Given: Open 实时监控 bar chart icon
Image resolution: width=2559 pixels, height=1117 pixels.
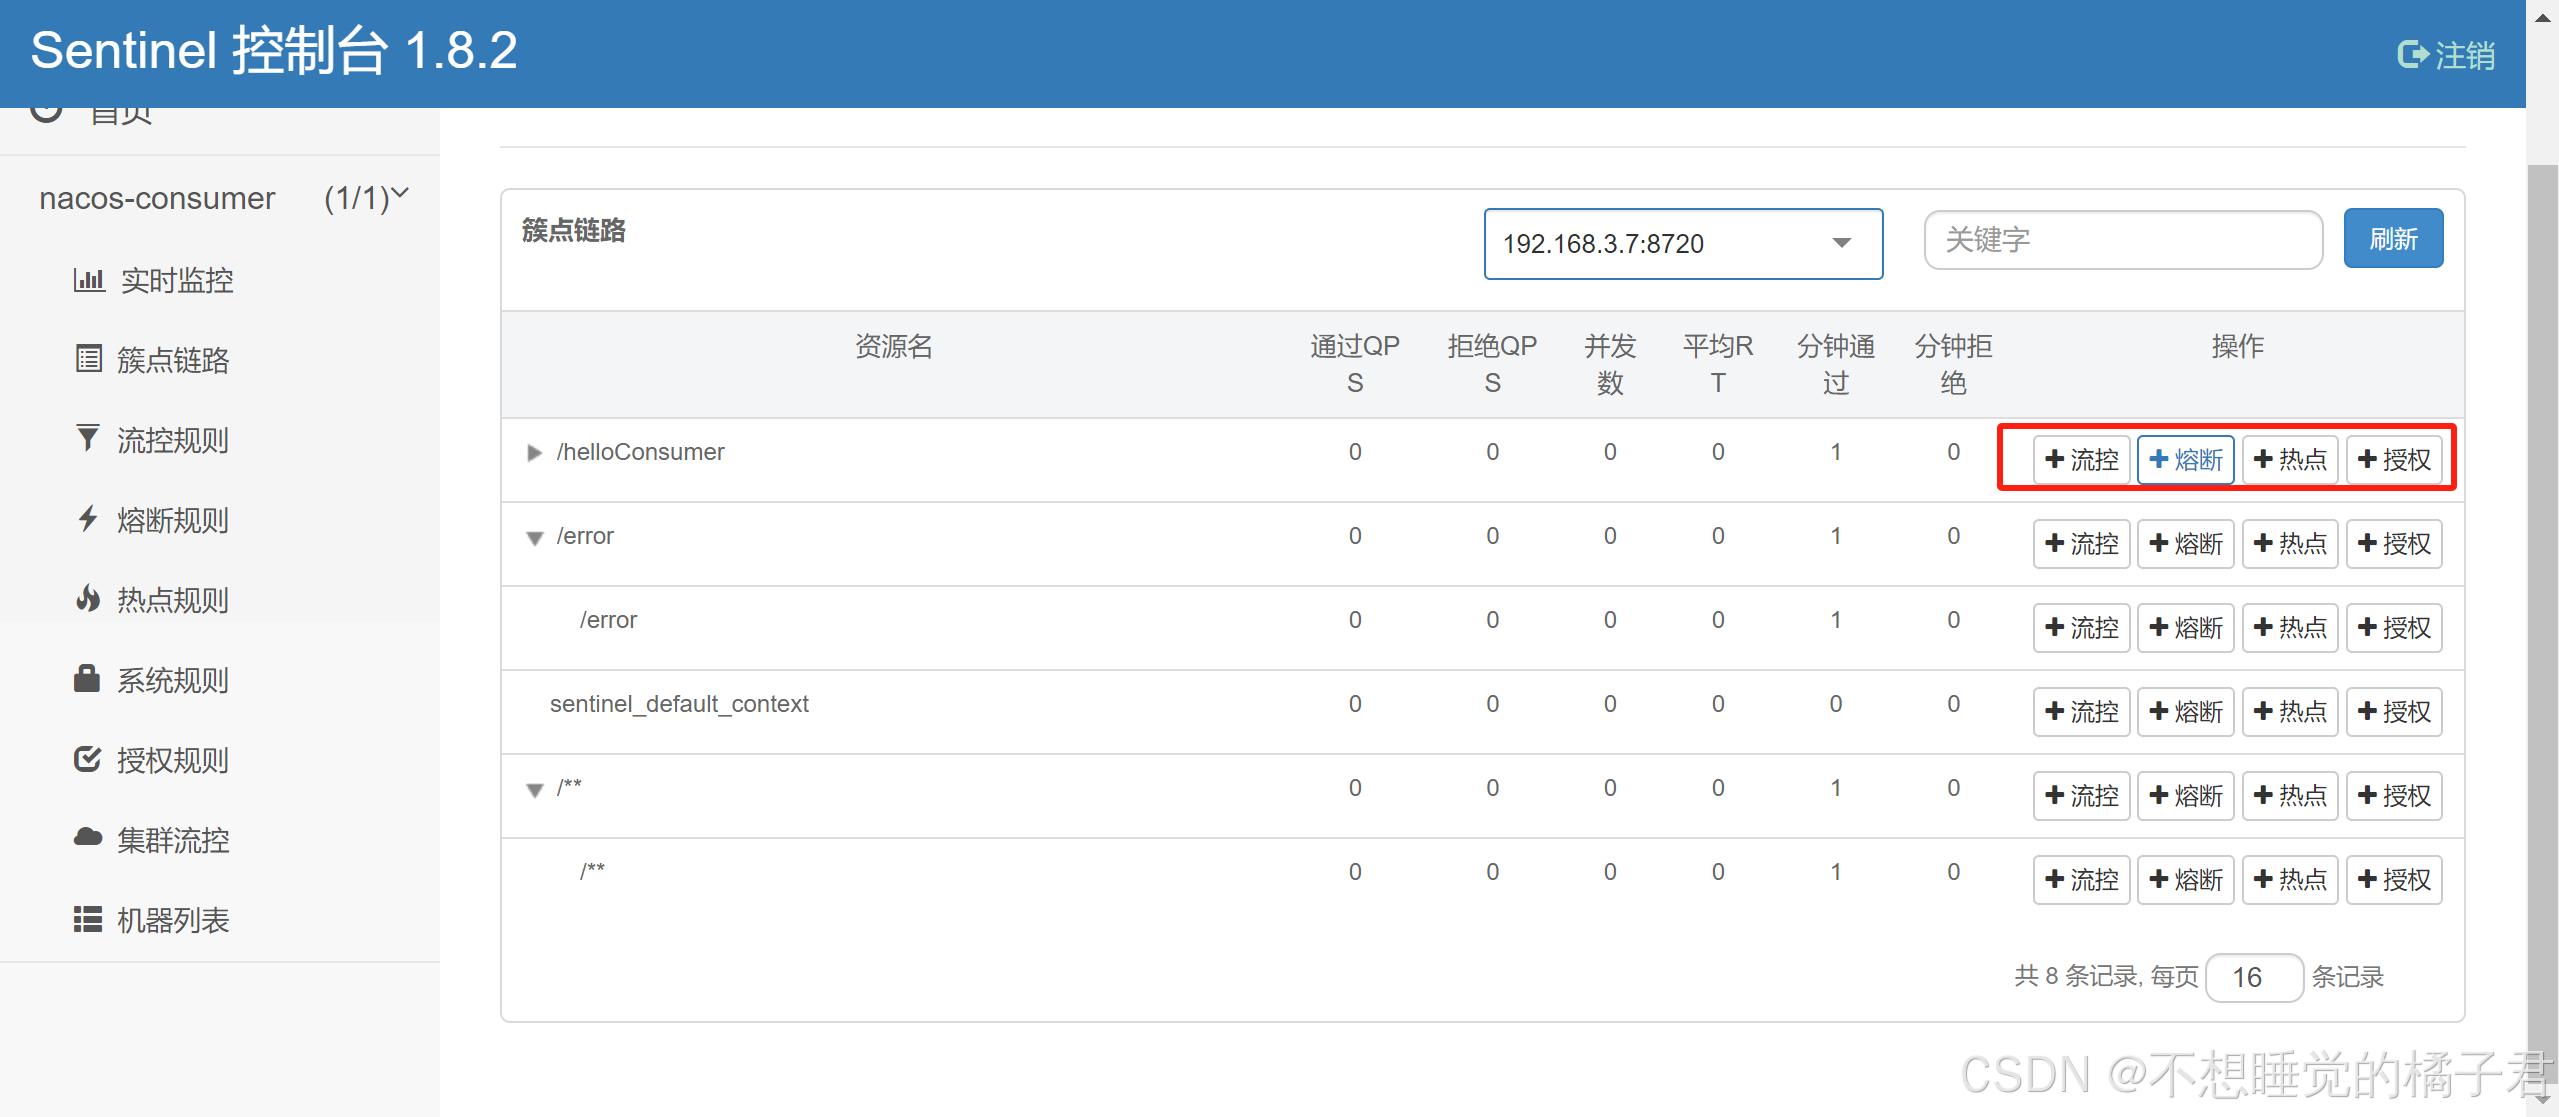Looking at the screenshot, I should coord(89,280).
